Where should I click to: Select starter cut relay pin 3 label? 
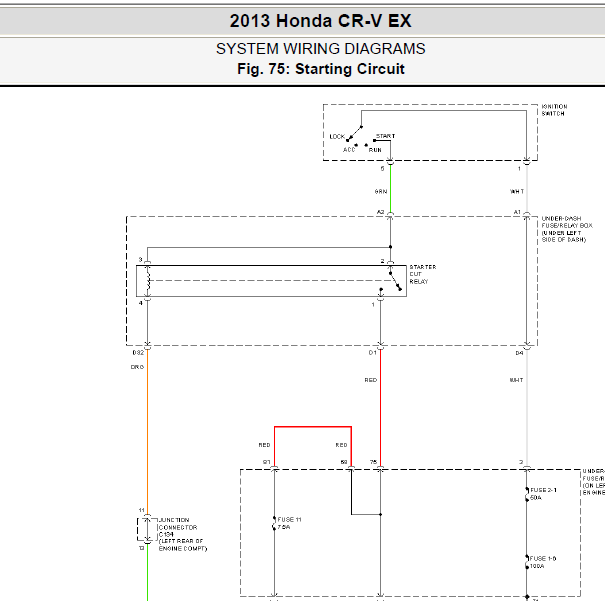pyautogui.click(x=140, y=260)
